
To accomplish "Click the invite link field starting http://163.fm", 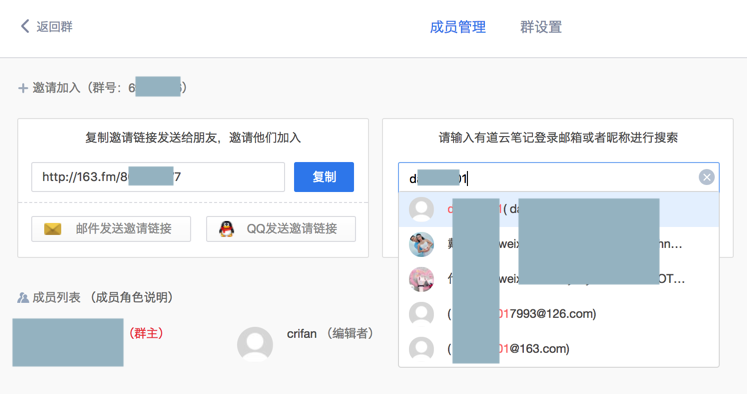I will click(x=158, y=177).
